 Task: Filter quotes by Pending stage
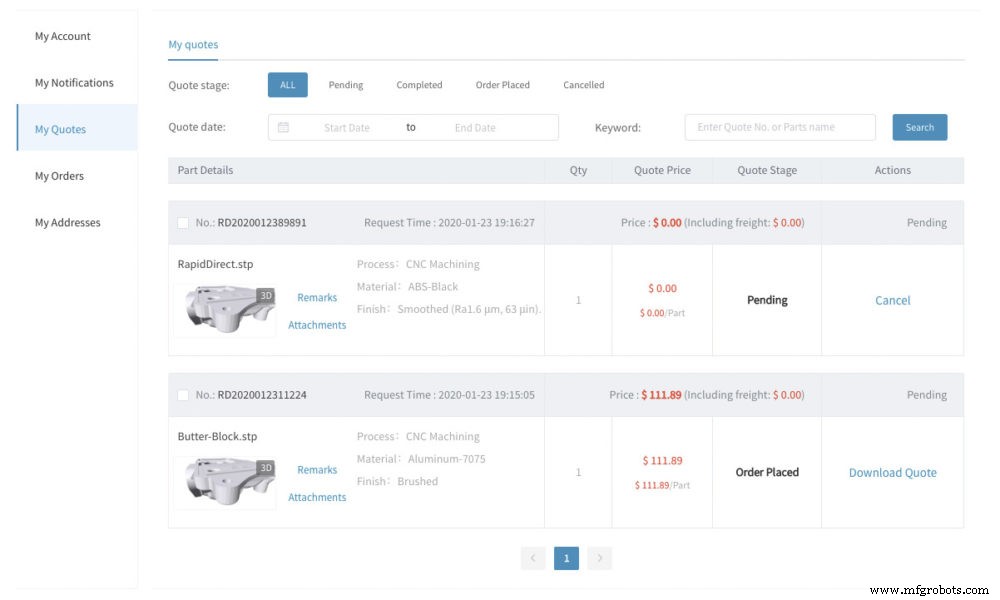pyautogui.click(x=345, y=85)
